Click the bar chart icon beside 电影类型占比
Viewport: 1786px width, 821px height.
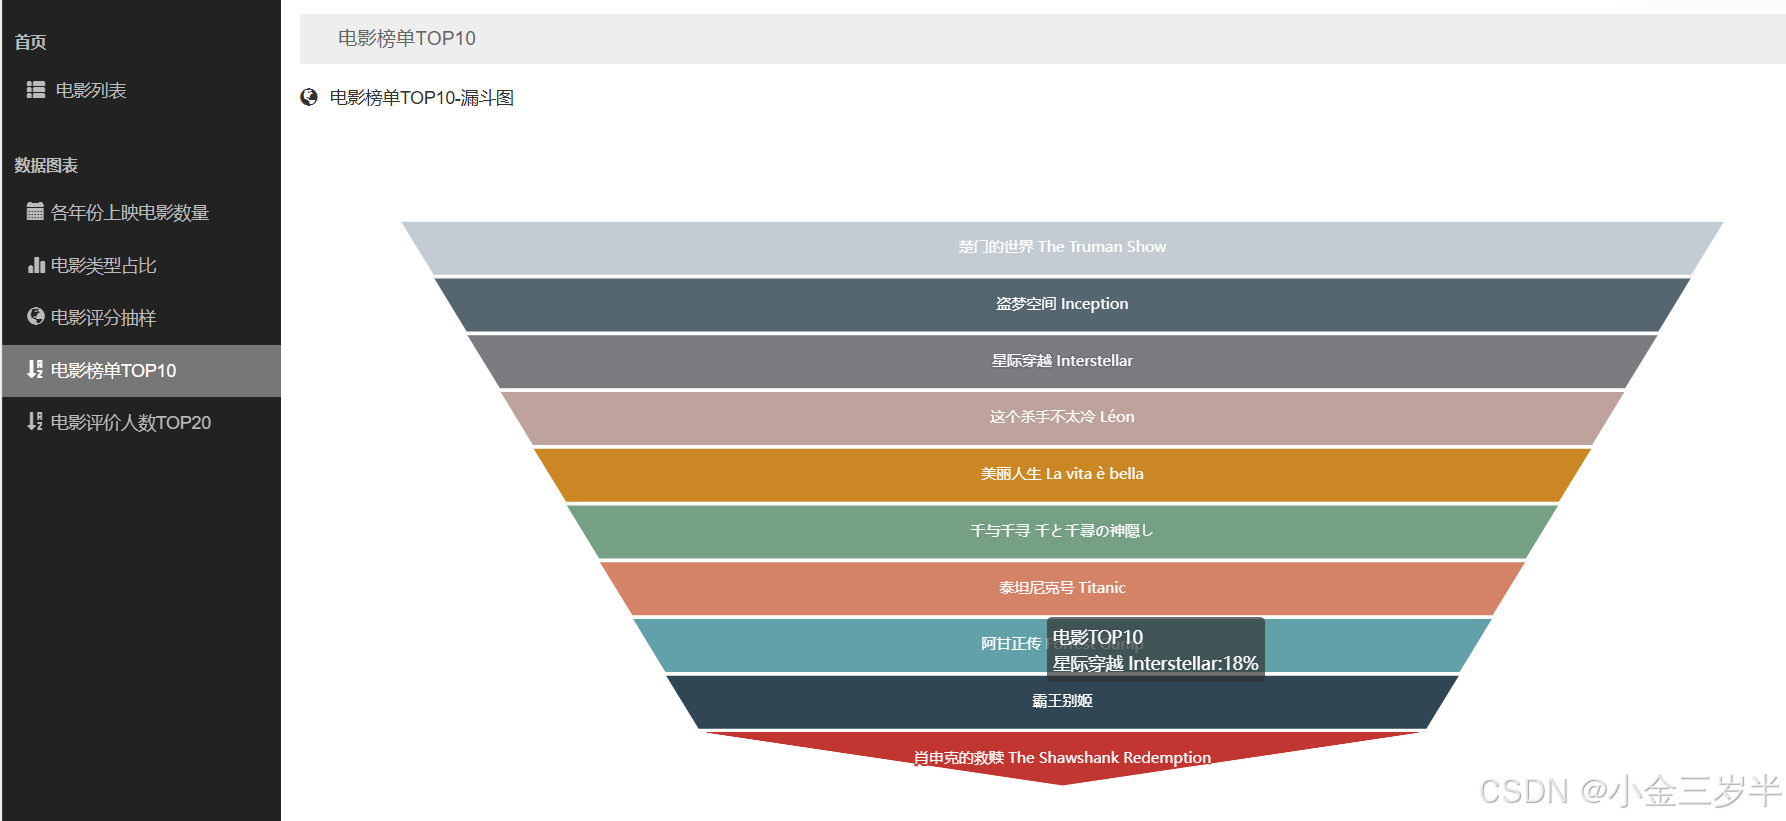tap(36, 265)
